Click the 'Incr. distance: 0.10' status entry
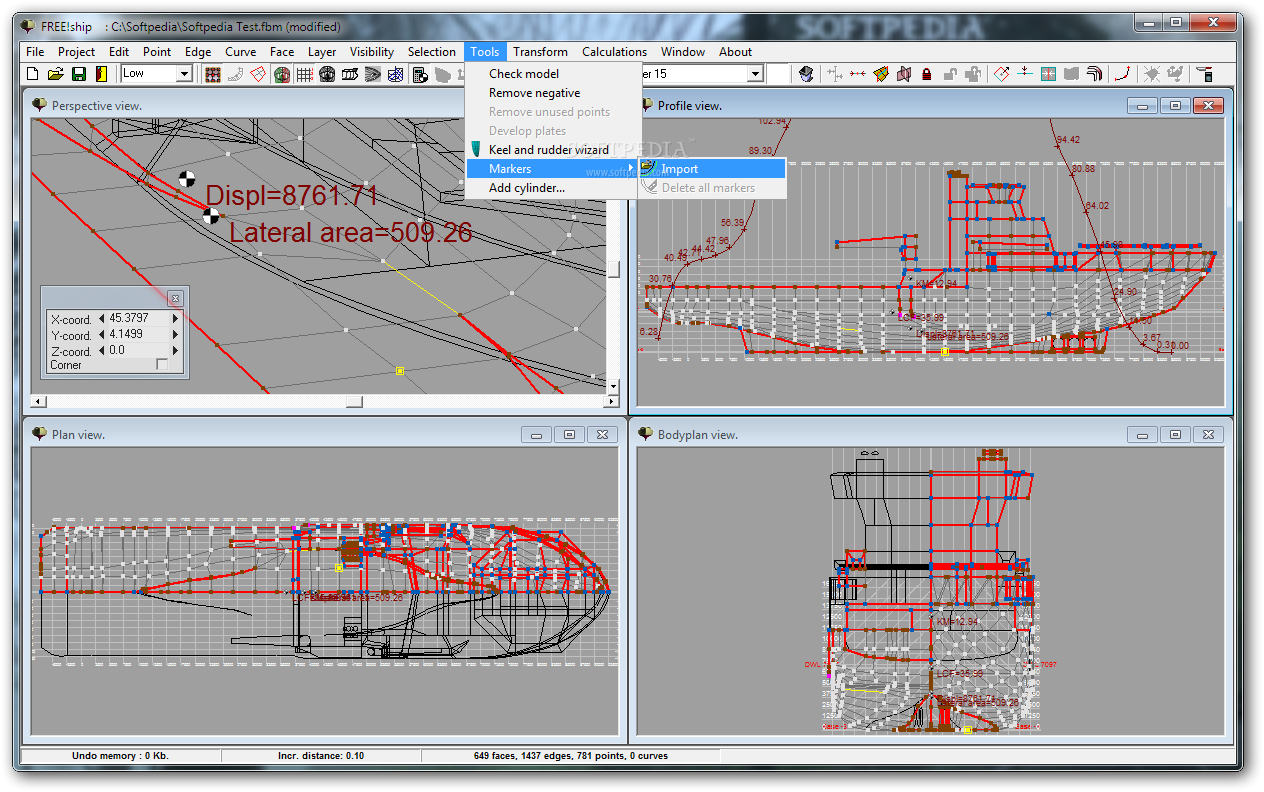Viewport: 1264px width, 792px height. coord(321,756)
